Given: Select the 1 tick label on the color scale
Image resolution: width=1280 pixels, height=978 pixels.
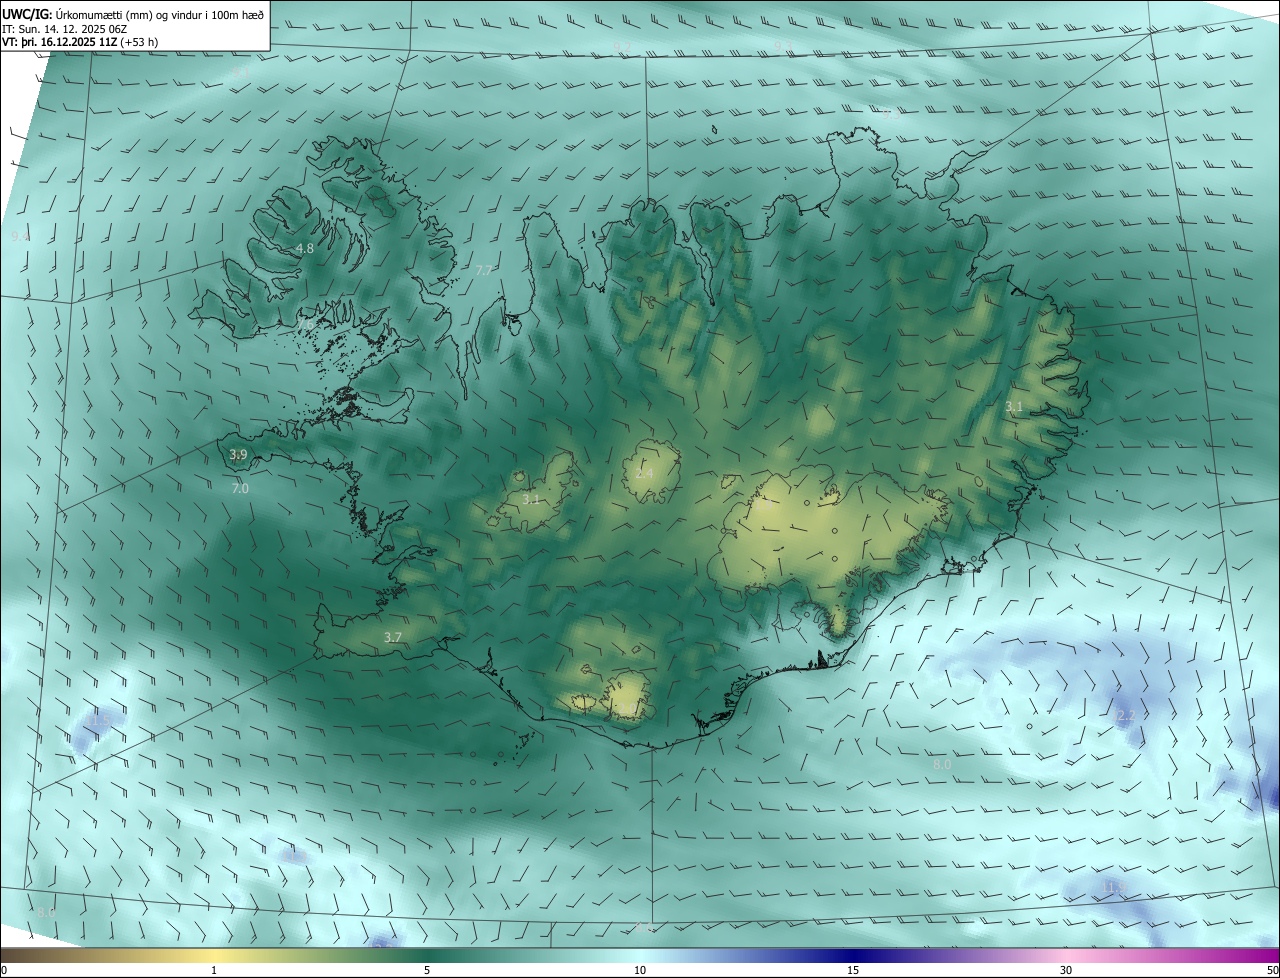Looking at the screenshot, I should pyautogui.click(x=214, y=970).
